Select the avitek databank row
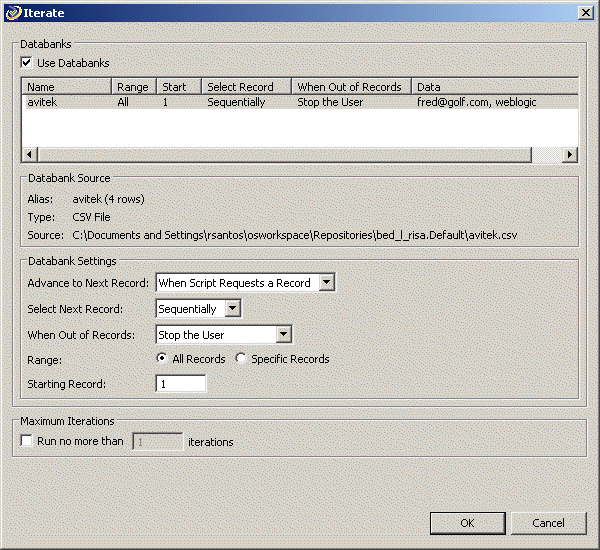This screenshot has height=550, width=600. point(300,102)
